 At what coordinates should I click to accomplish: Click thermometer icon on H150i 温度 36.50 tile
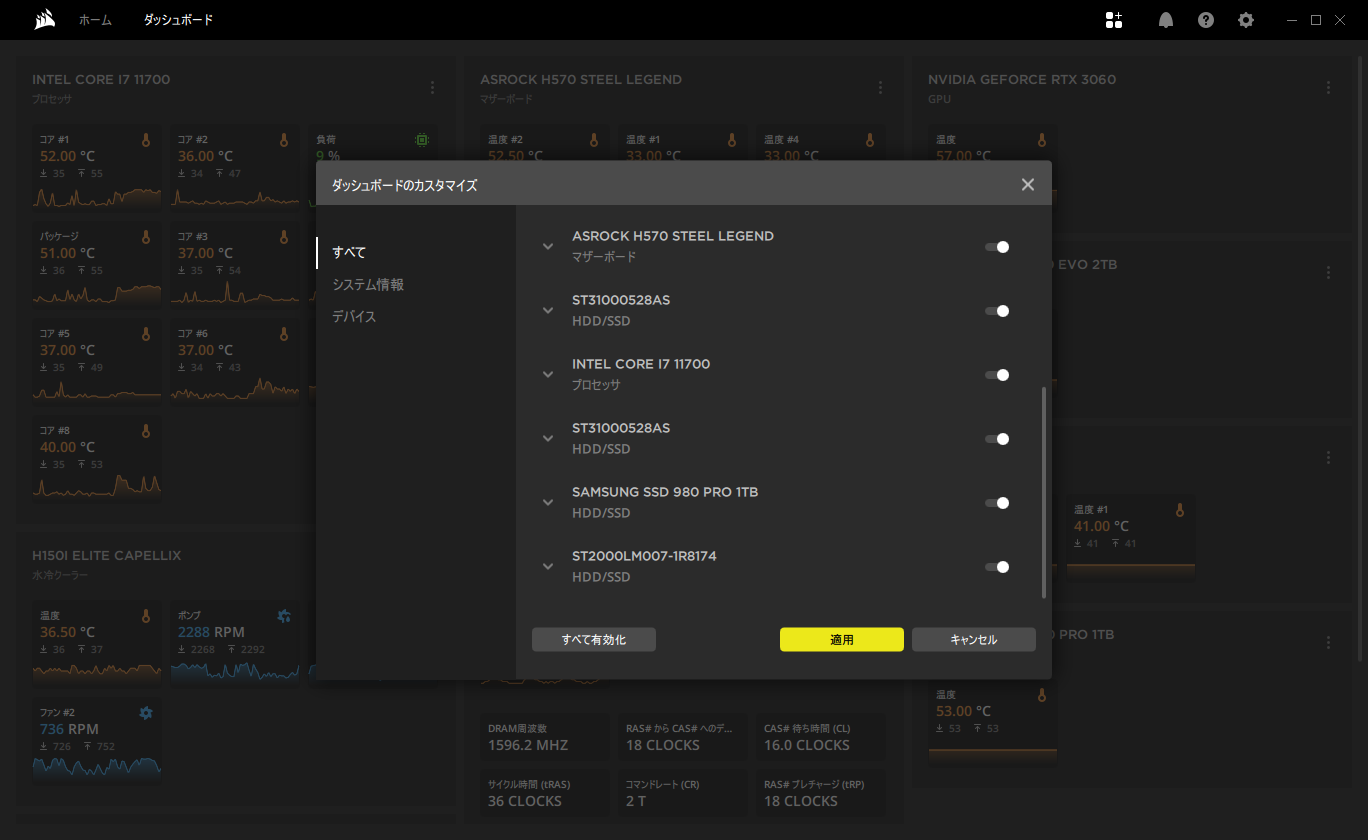(x=146, y=616)
